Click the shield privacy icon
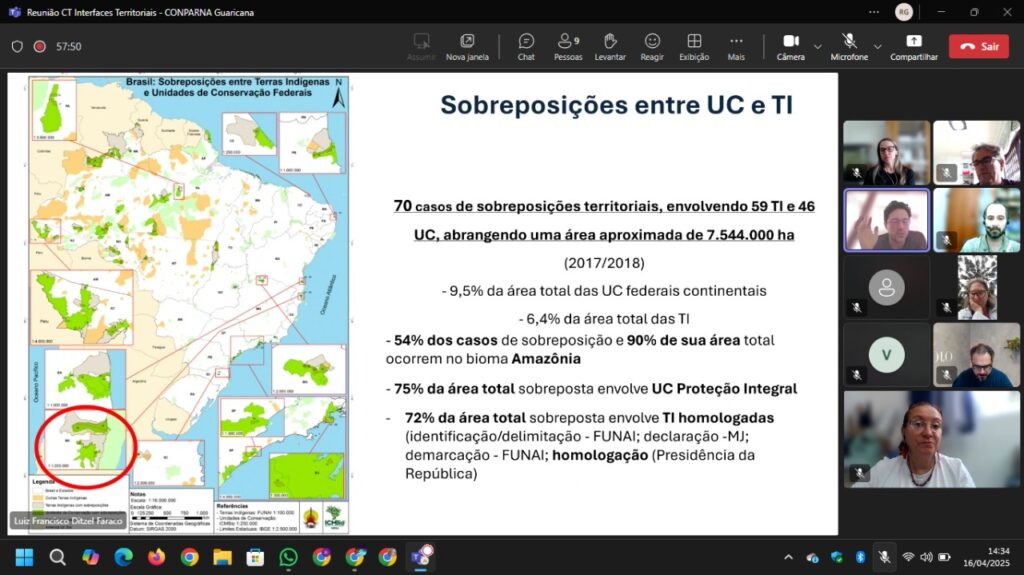The image size is (1024, 575). tap(18, 46)
